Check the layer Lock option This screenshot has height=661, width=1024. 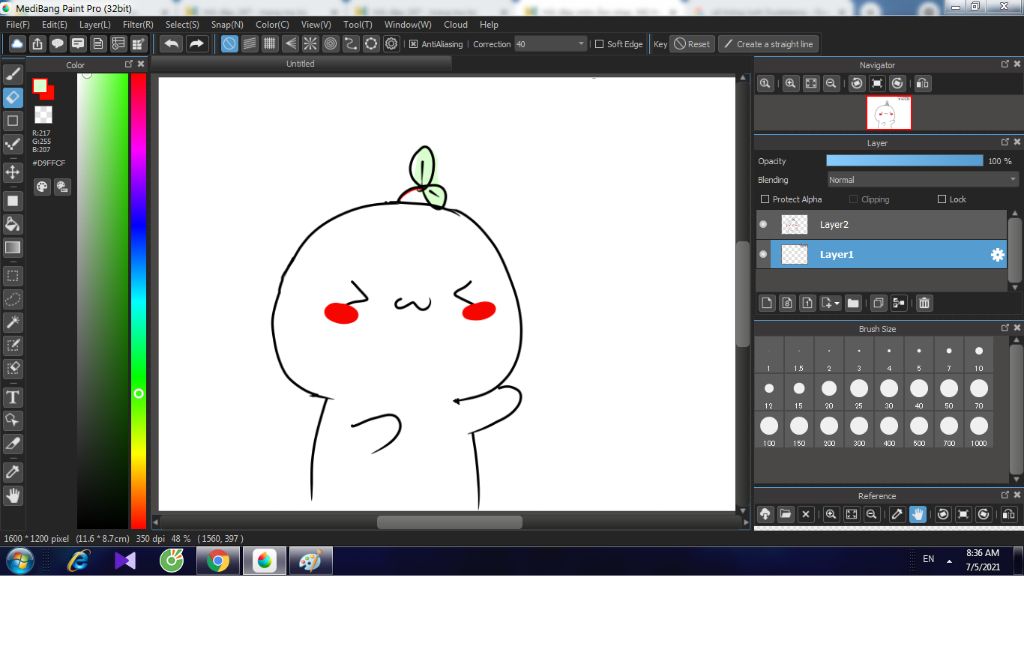[x=942, y=199]
